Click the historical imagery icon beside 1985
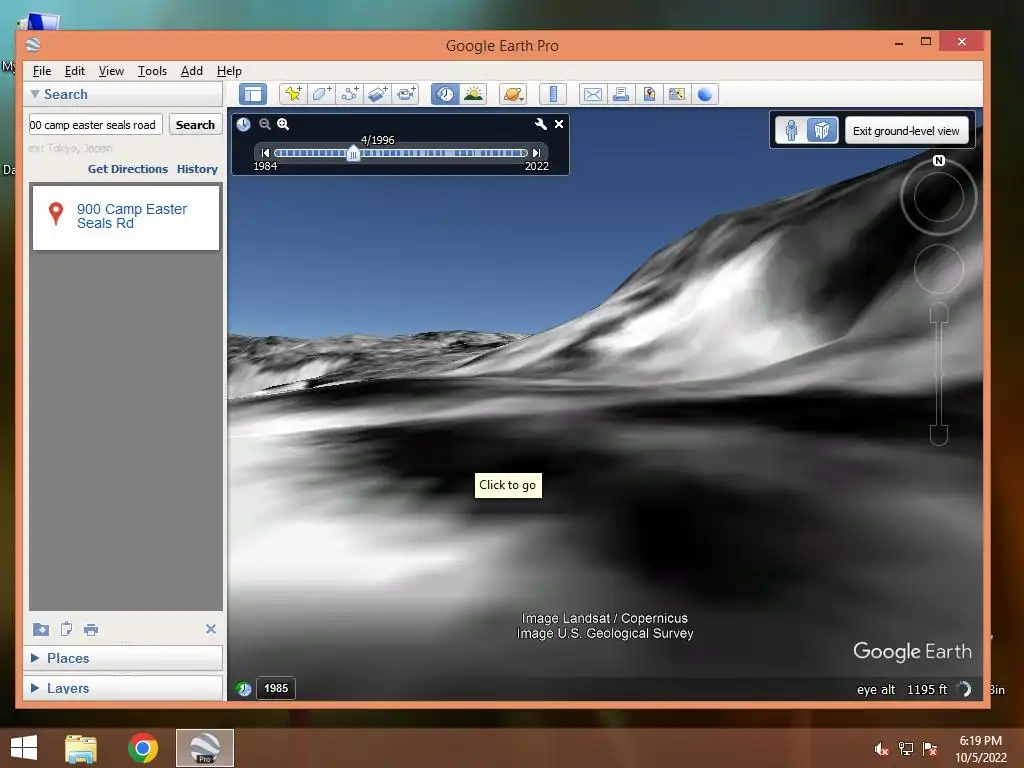The height and width of the screenshot is (768, 1024). [x=244, y=688]
